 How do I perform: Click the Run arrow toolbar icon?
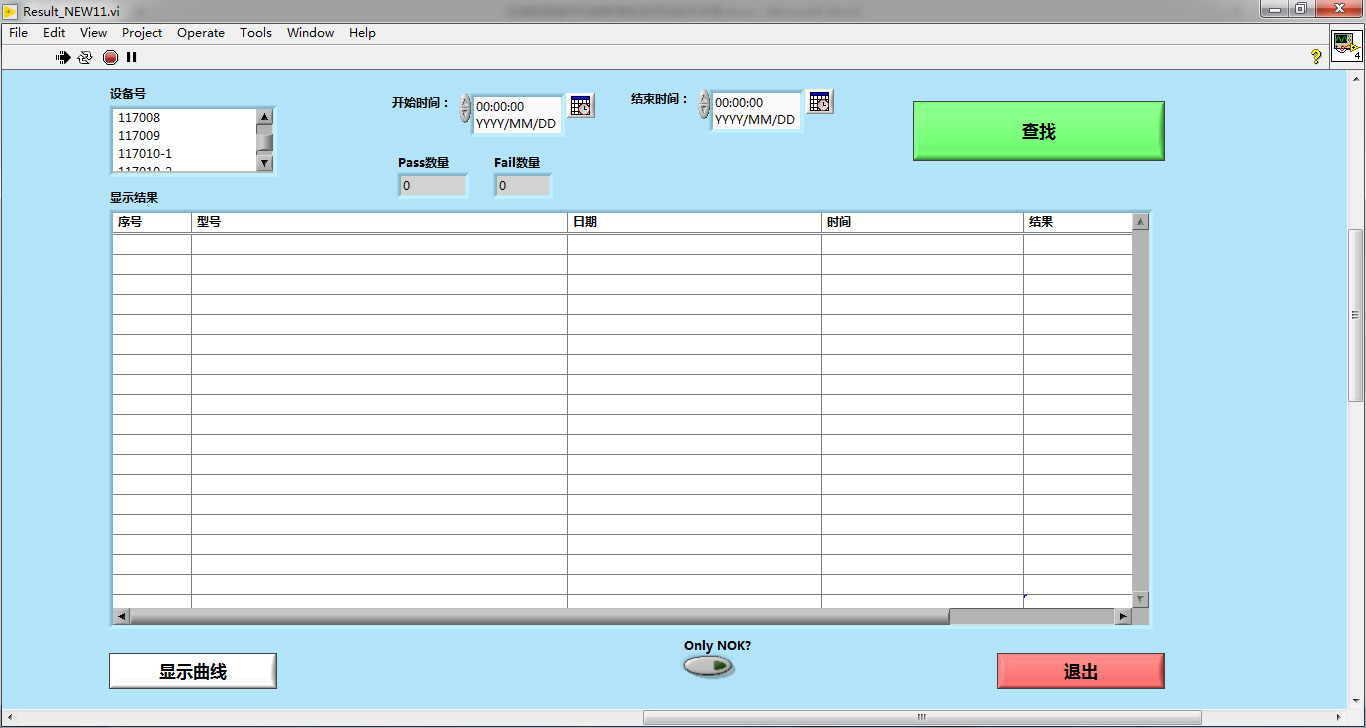(x=63, y=58)
